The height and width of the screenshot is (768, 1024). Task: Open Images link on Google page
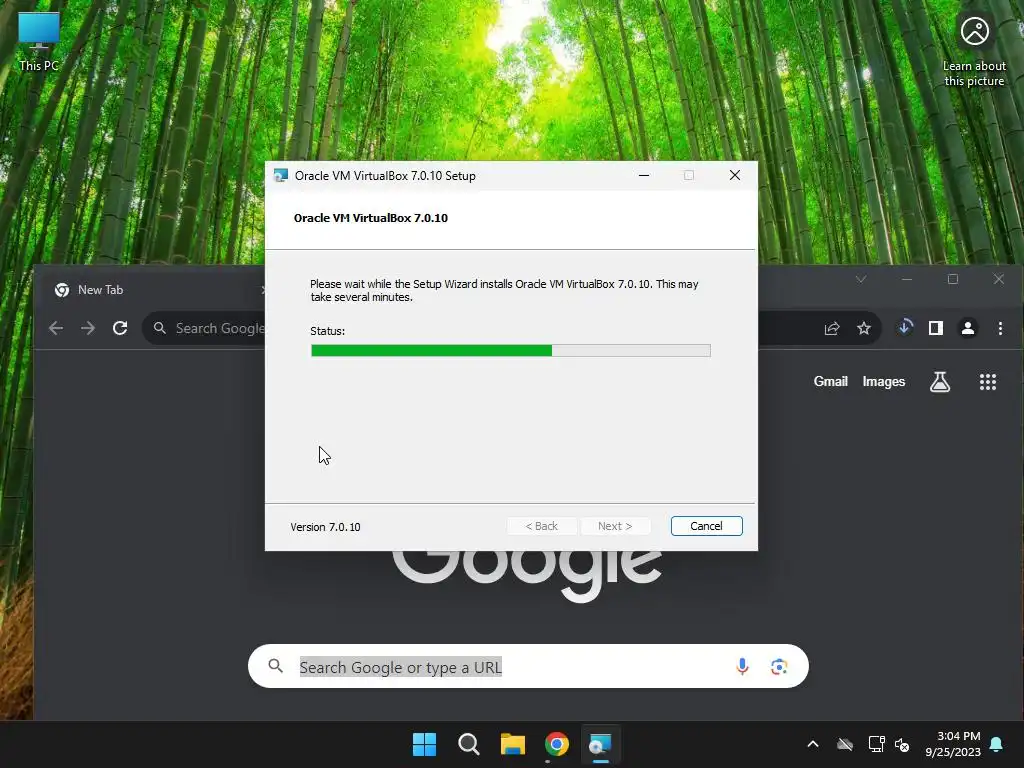[x=884, y=381]
